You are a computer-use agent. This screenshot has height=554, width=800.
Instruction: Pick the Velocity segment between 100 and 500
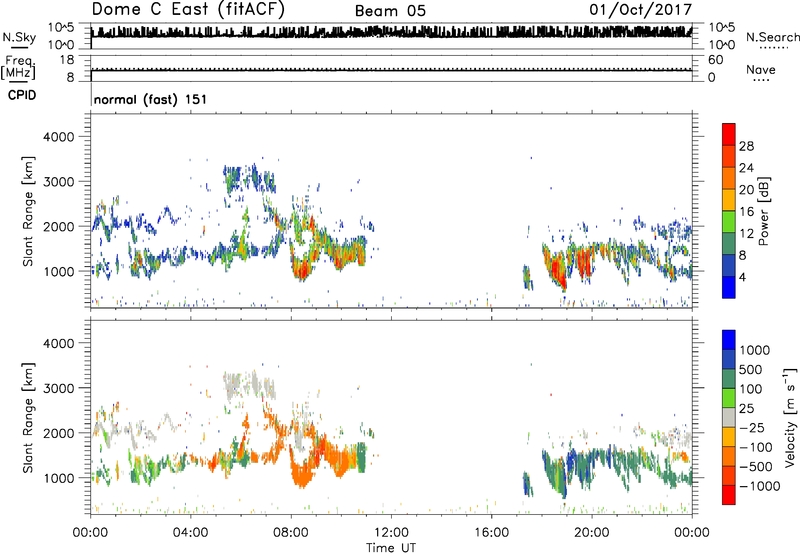(x=729, y=379)
